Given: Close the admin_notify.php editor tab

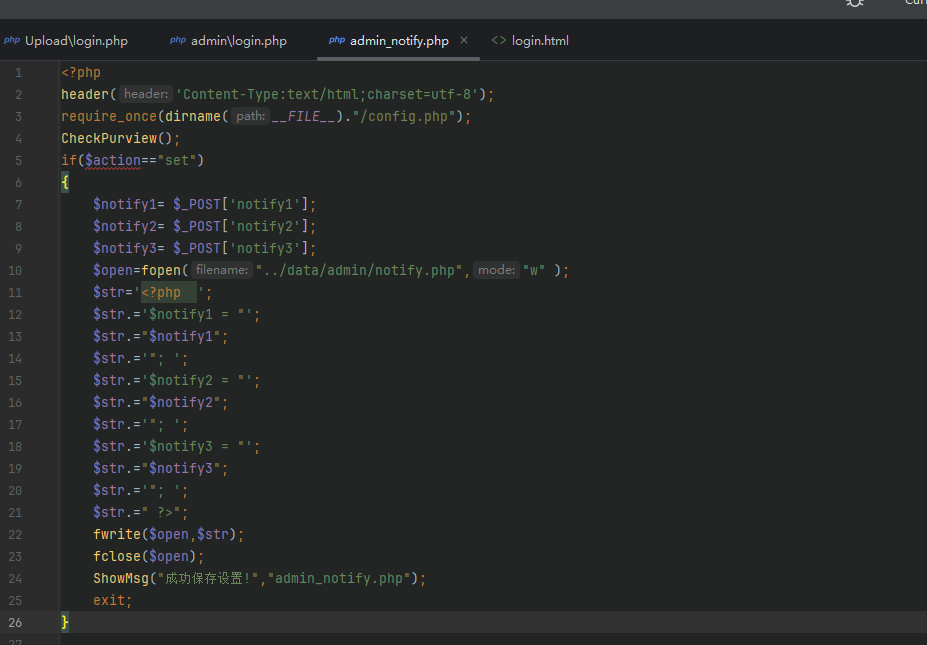Looking at the screenshot, I should coord(464,41).
